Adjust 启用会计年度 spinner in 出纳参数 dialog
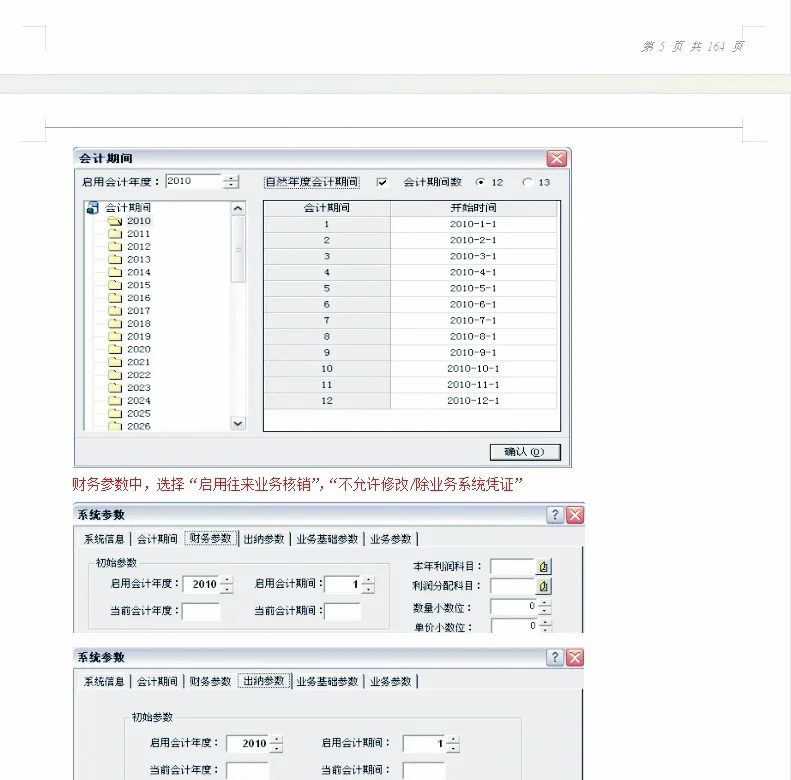The height and width of the screenshot is (780, 791). (276, 744)
